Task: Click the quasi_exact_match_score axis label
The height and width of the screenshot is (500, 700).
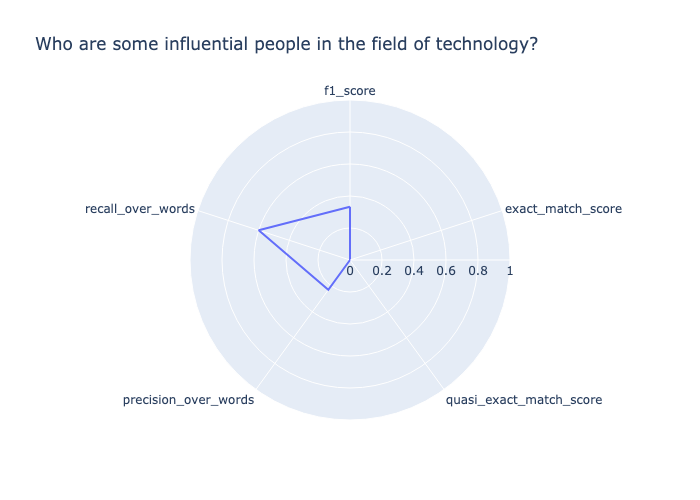Action: pos(524,400)
